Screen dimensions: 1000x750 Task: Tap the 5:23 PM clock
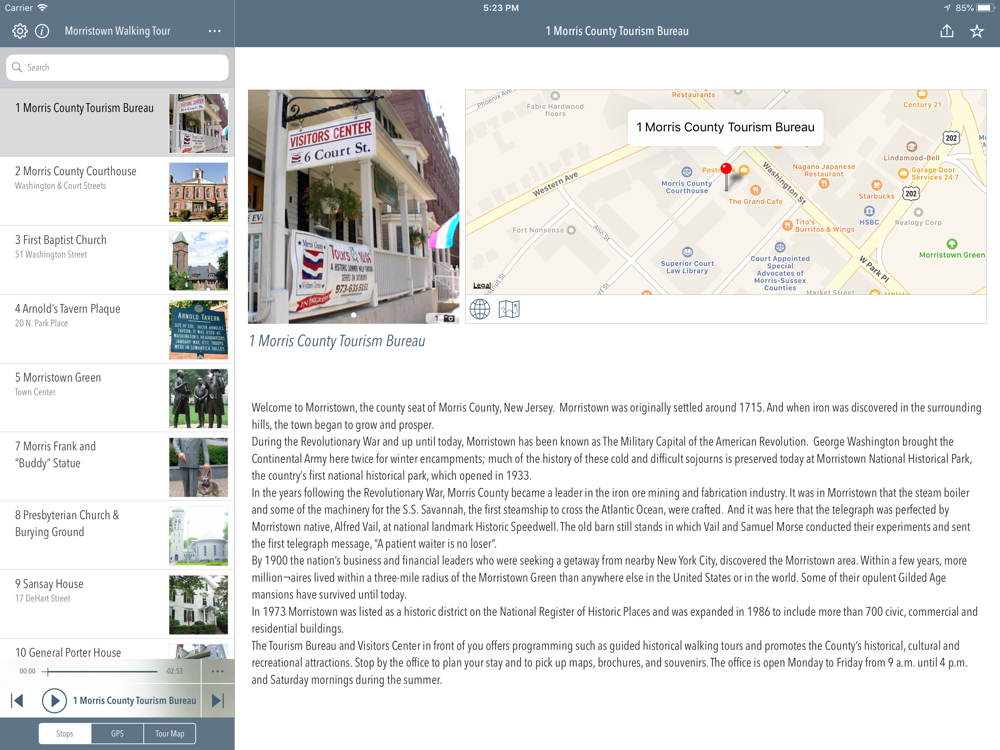coord(501,8)
